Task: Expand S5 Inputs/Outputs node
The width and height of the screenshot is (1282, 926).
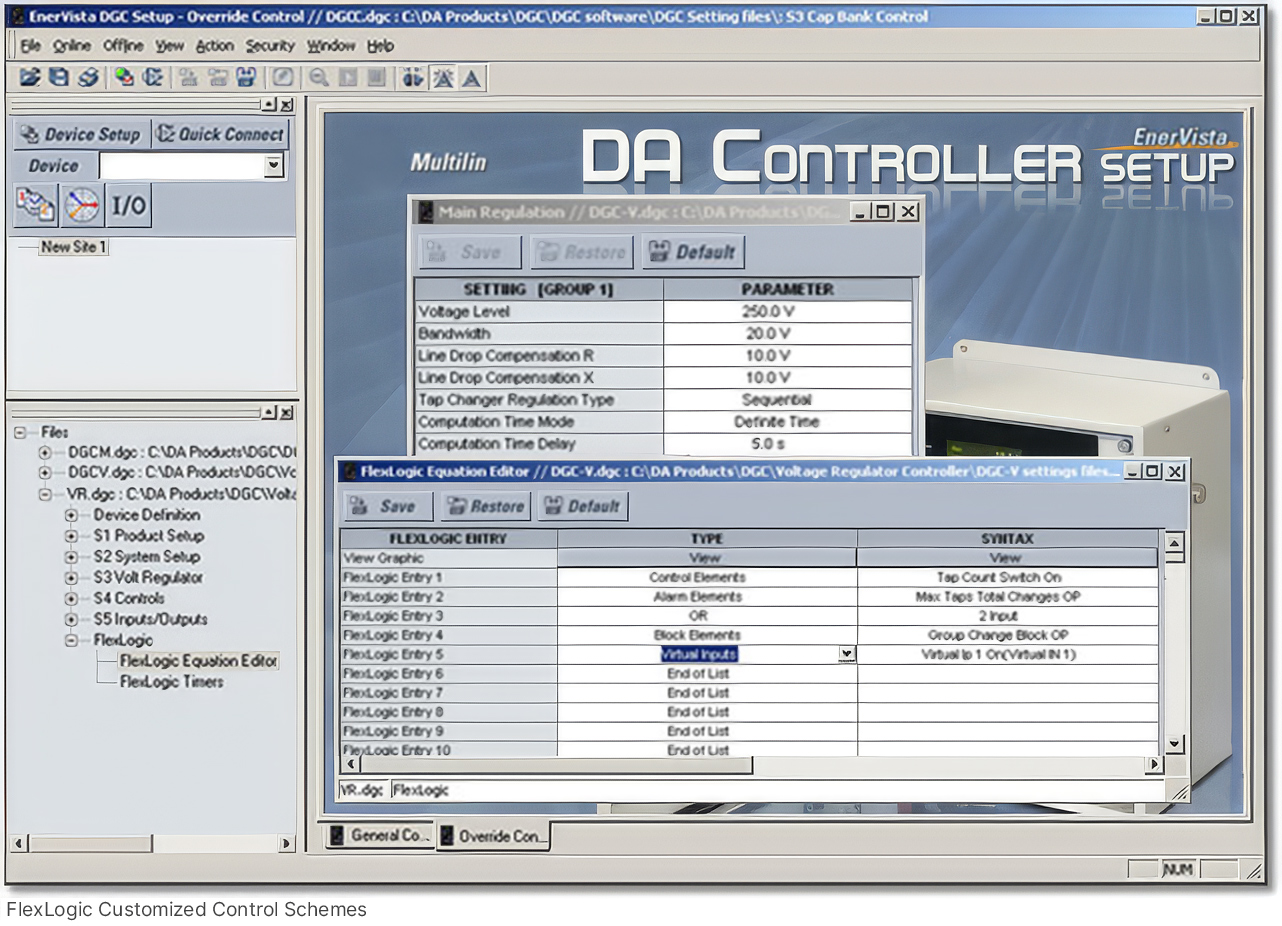Action: [71, 620]
